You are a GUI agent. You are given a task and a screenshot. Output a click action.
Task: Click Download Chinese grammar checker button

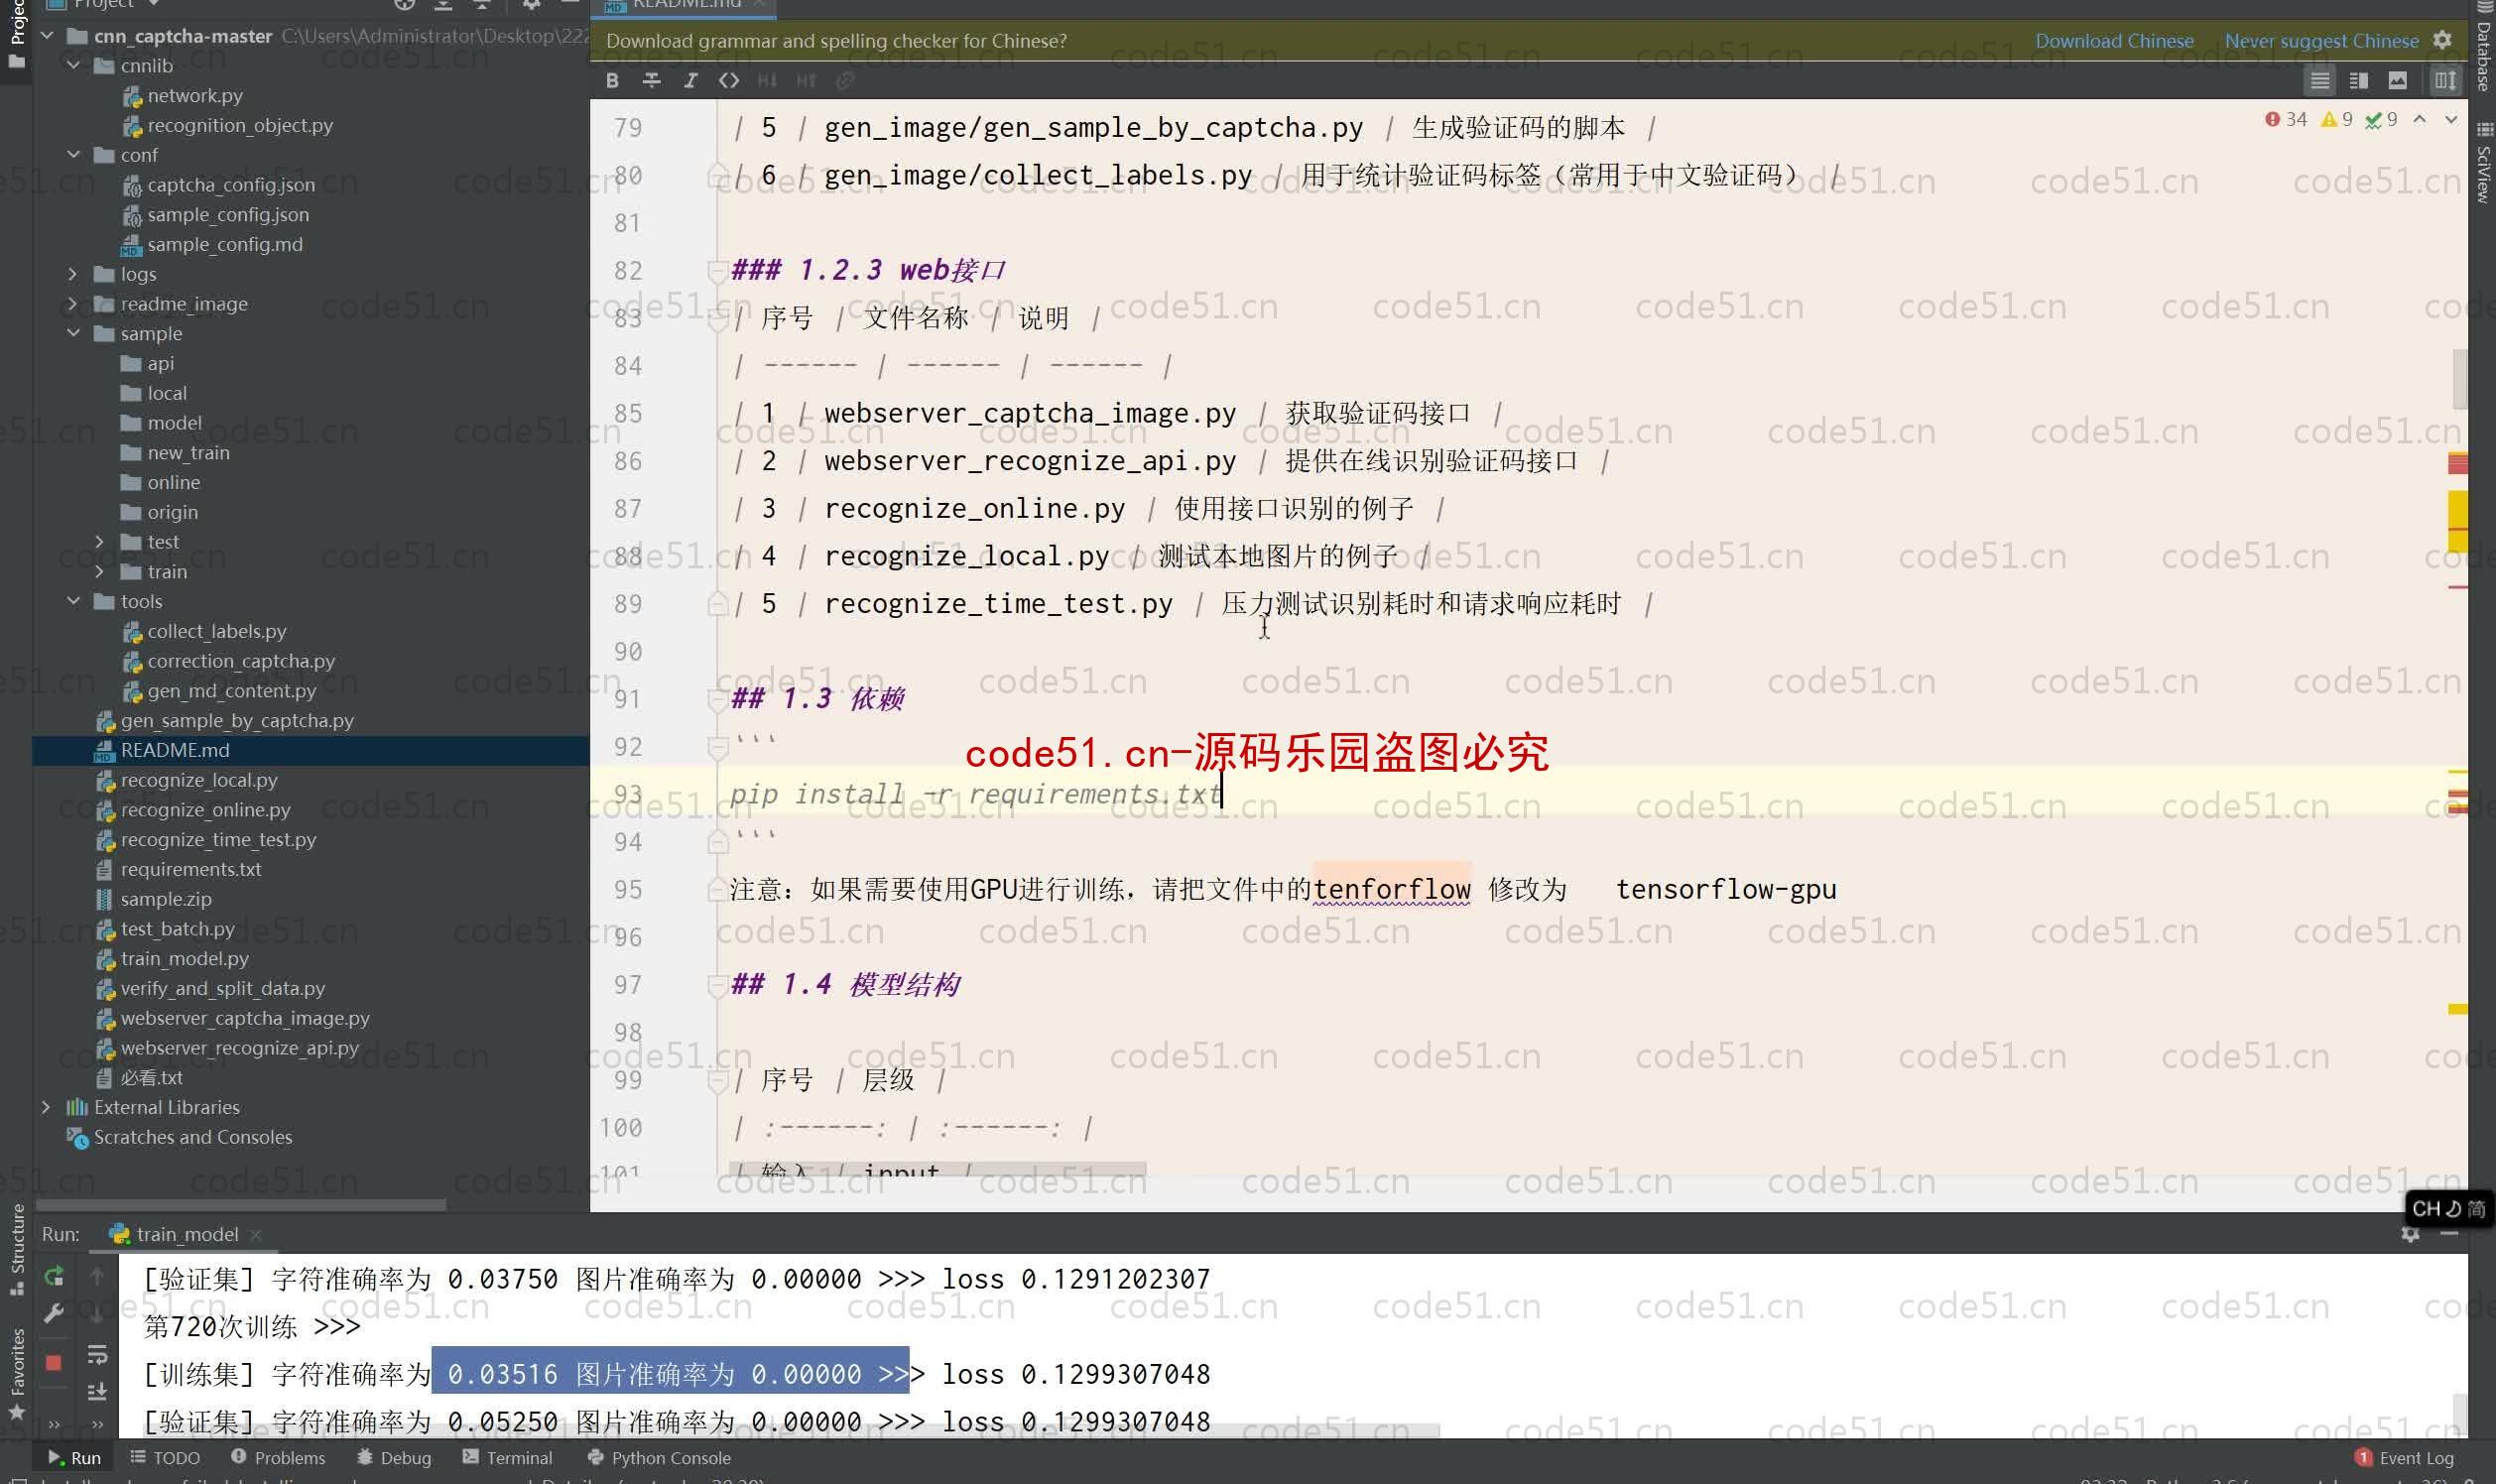(2116, 41)
